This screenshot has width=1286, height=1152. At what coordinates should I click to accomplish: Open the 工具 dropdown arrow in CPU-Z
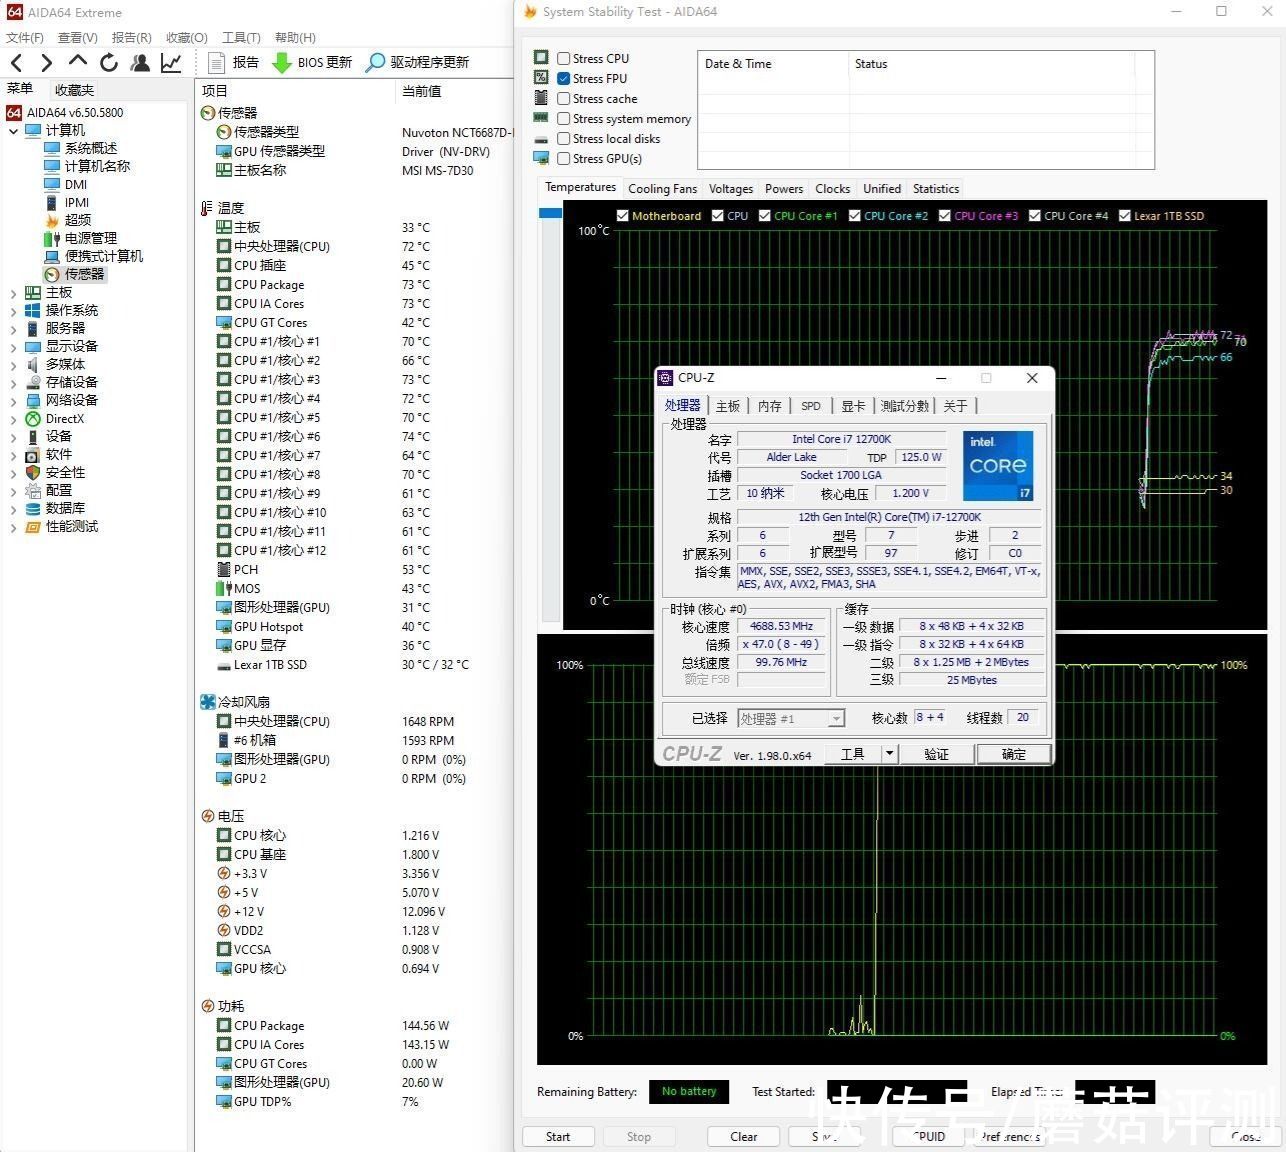click(x=889, y=753)
